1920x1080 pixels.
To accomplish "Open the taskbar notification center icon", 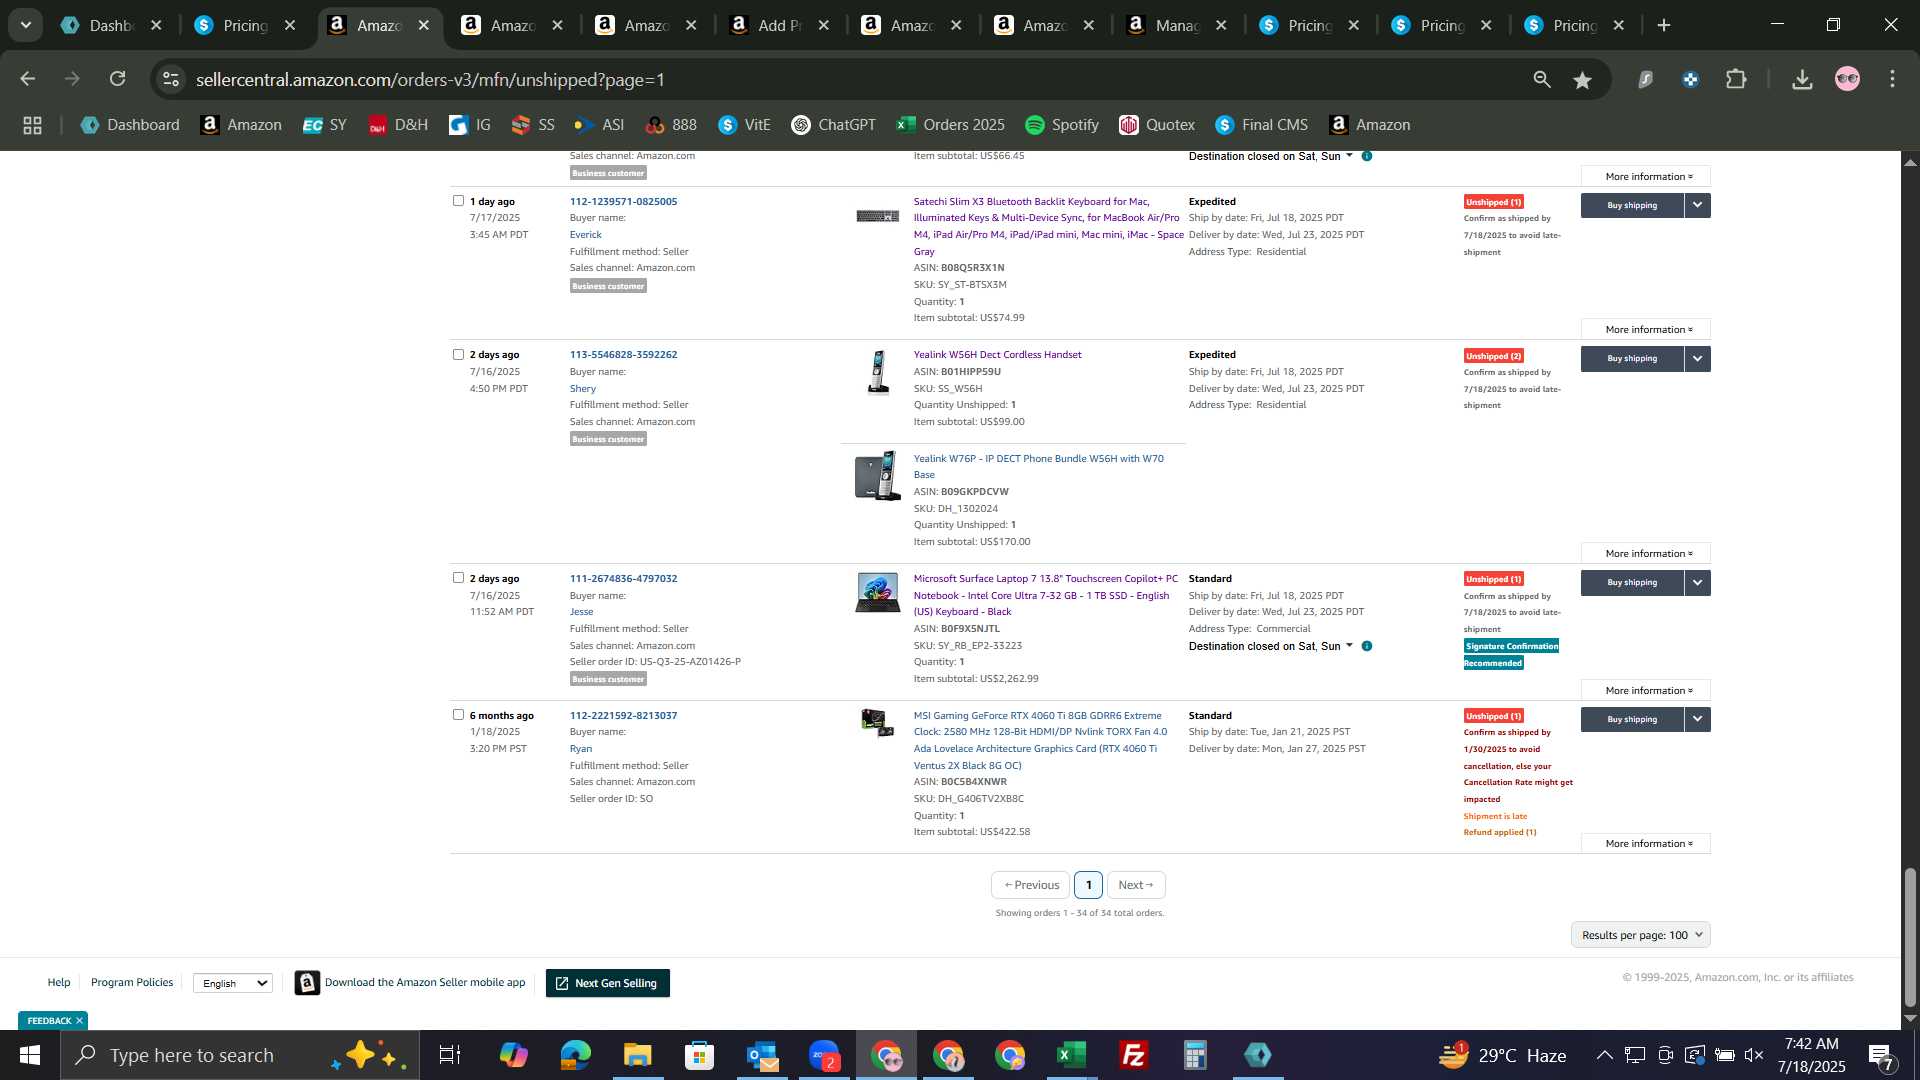I will tap(1880, 1055).
